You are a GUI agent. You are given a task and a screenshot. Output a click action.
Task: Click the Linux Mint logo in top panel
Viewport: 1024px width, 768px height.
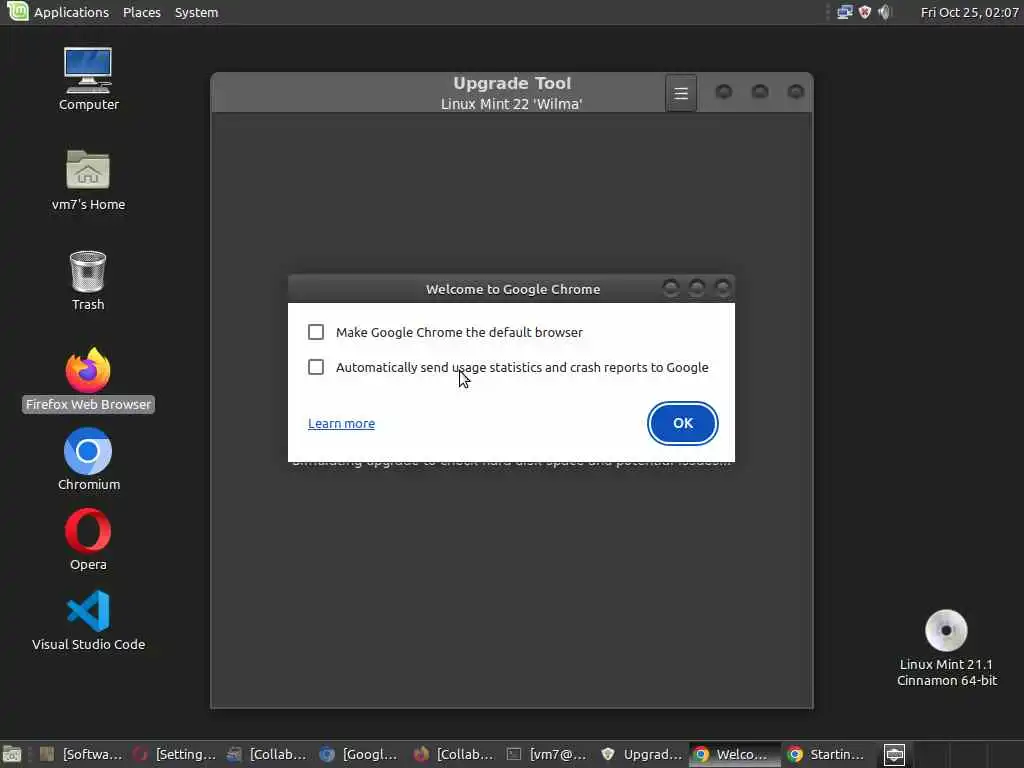click(x=17, y=11)
